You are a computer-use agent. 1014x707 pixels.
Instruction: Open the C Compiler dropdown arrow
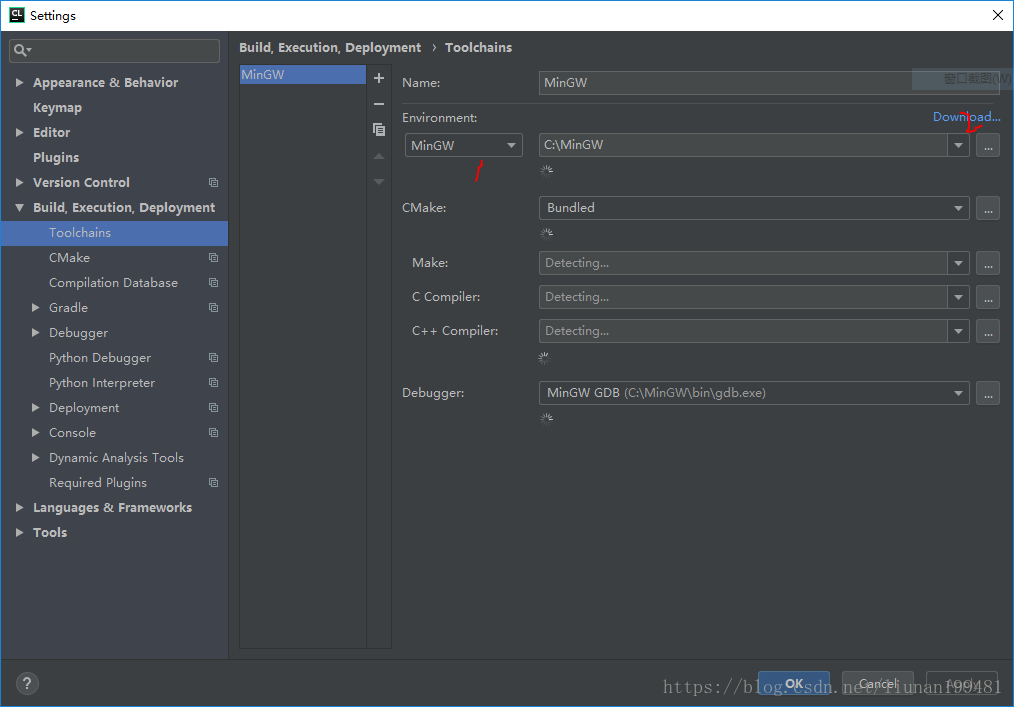tap(958, 298)
